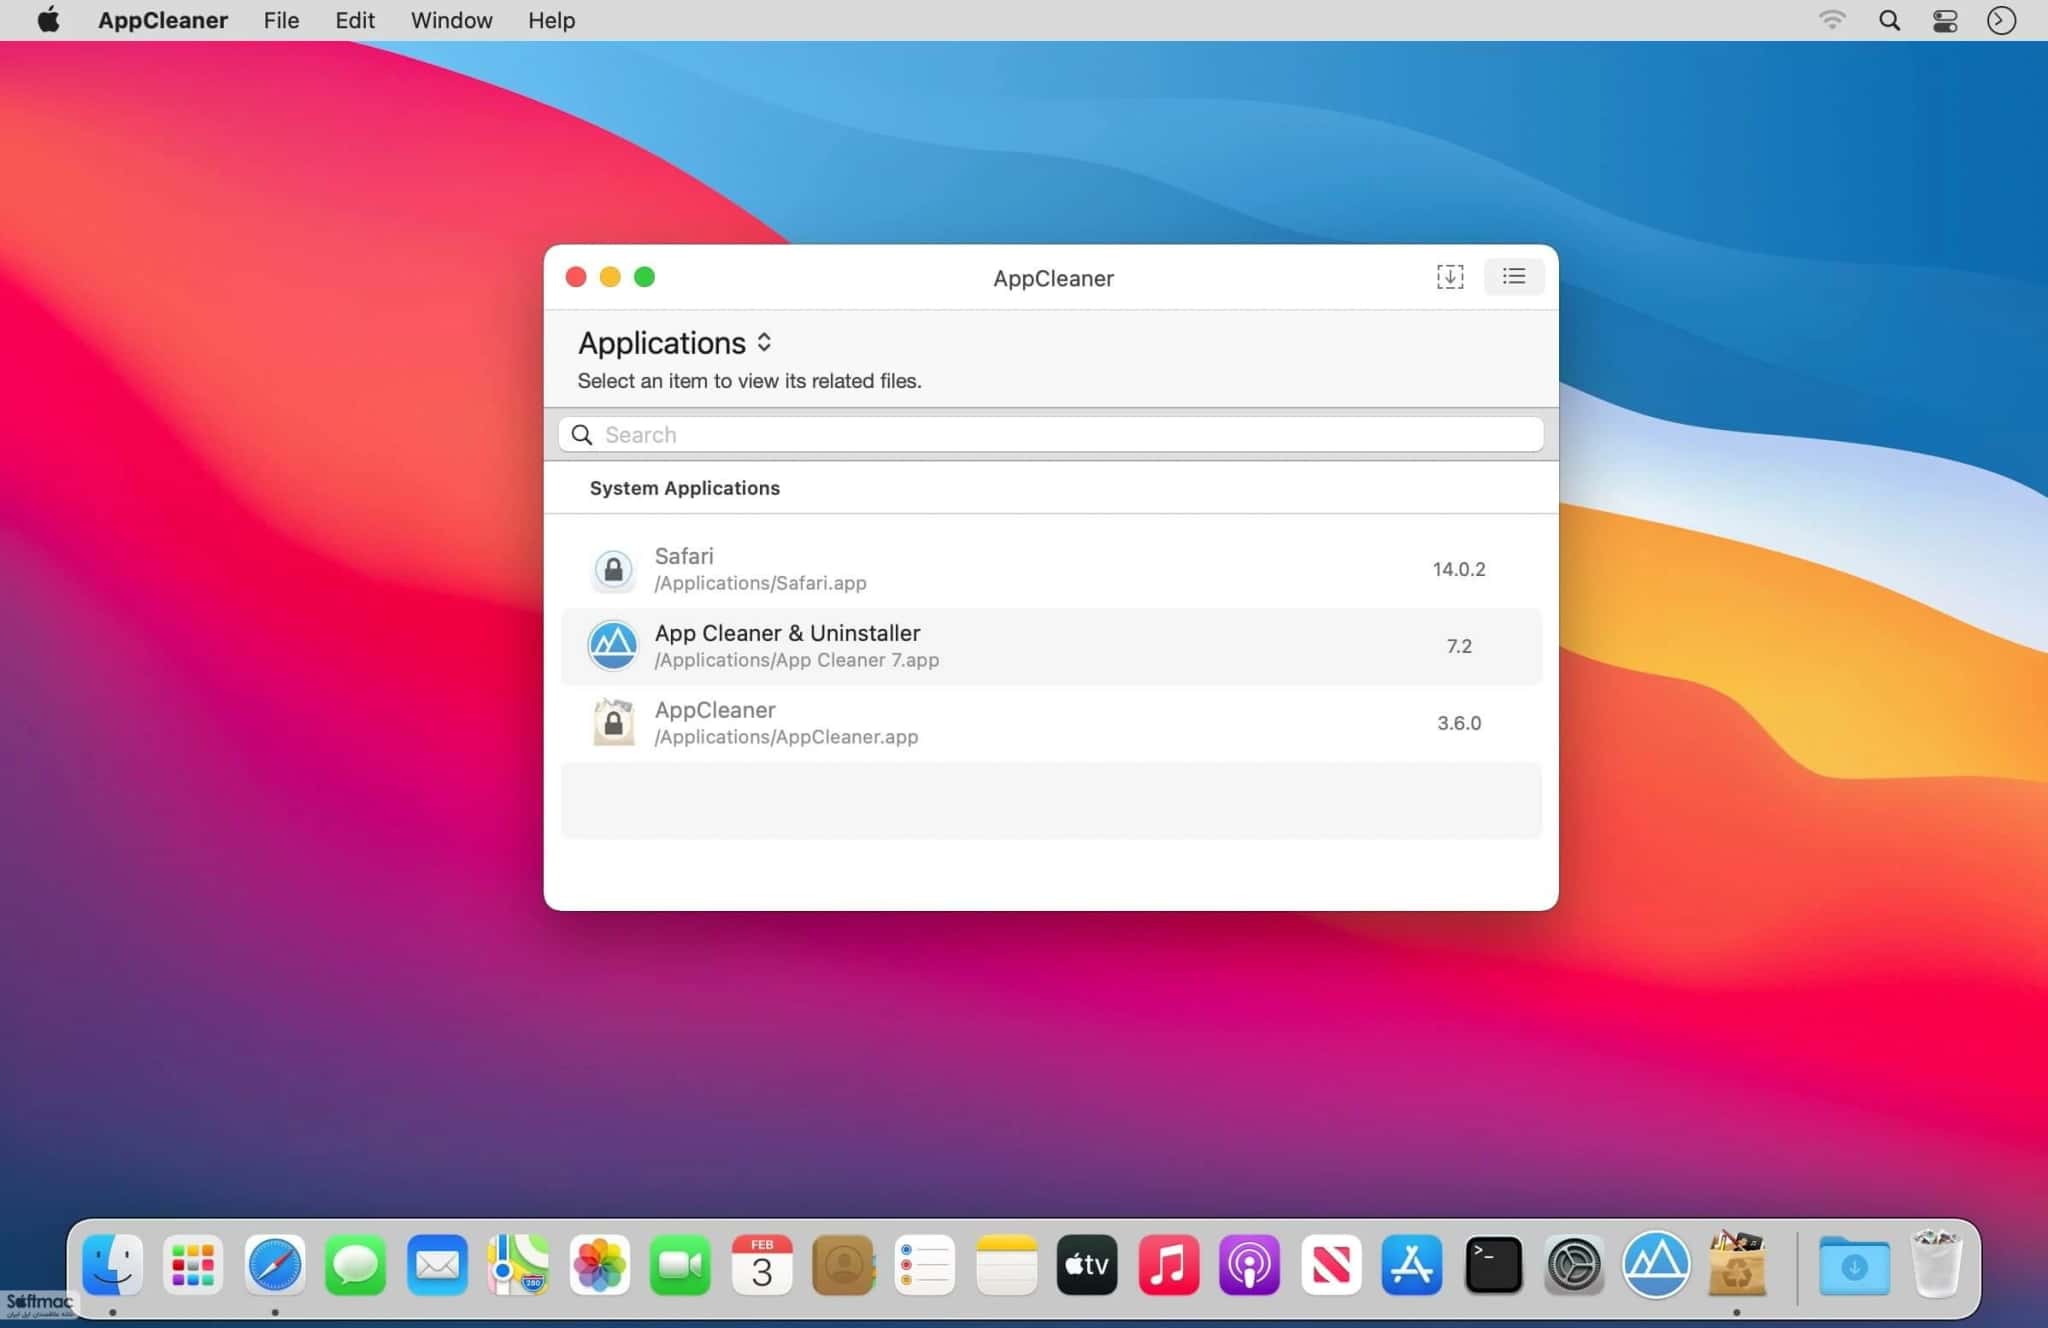The image size is (2048, 1328).
Task: Toggle the list view button in AppCleaner toolbar
Action: pyautogui.click(x=1514, y=277)
